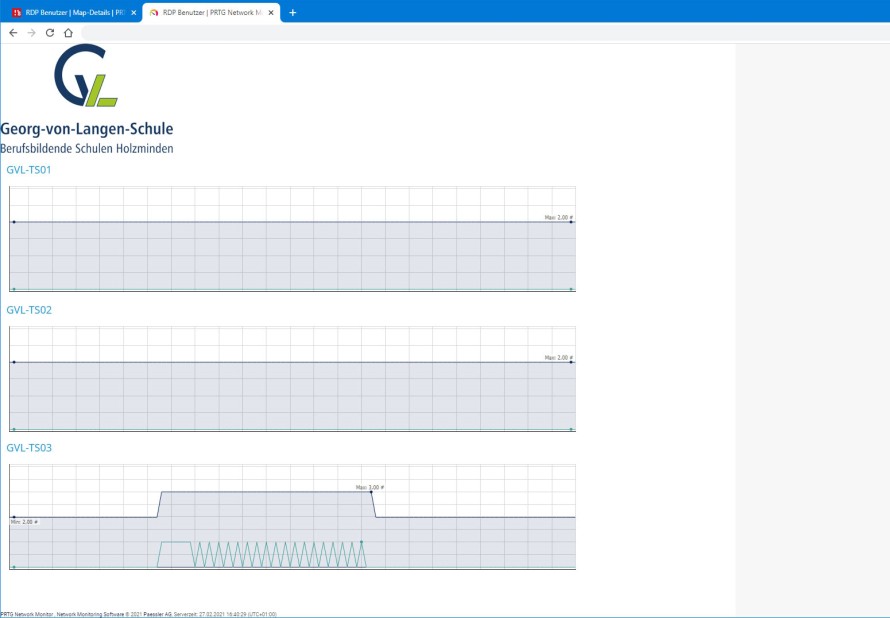Click the GVL-TS01 graph area
The height and width of the screenshot is (618, 890).
(292, 239)
